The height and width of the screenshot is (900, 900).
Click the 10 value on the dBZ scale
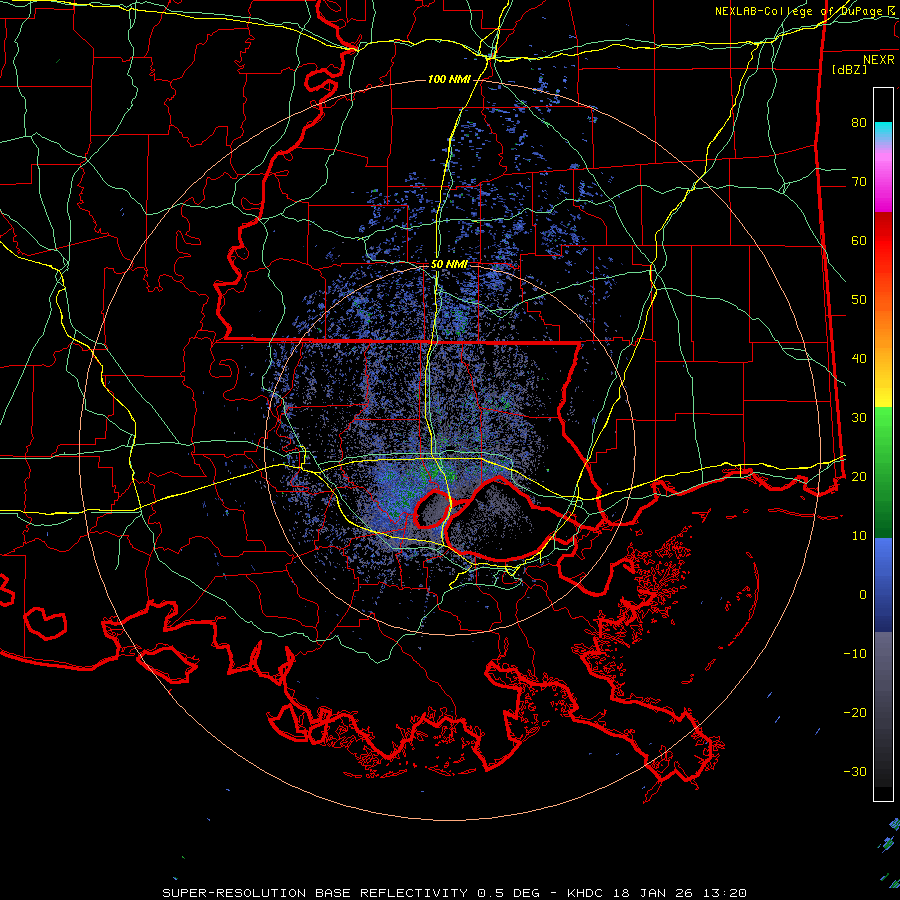click(859, 536)
